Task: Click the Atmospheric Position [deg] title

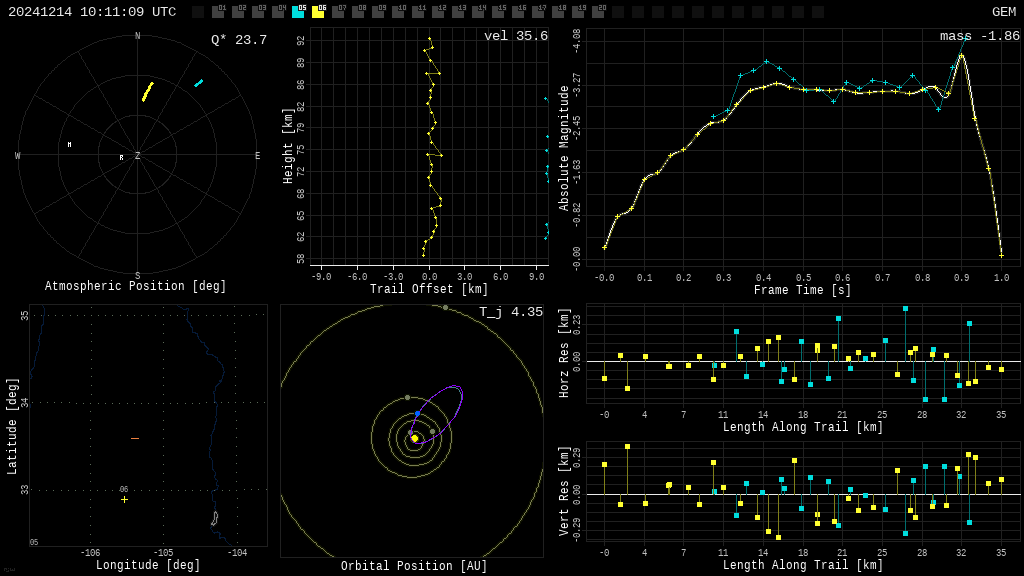Action: click(x=136, y=287)
